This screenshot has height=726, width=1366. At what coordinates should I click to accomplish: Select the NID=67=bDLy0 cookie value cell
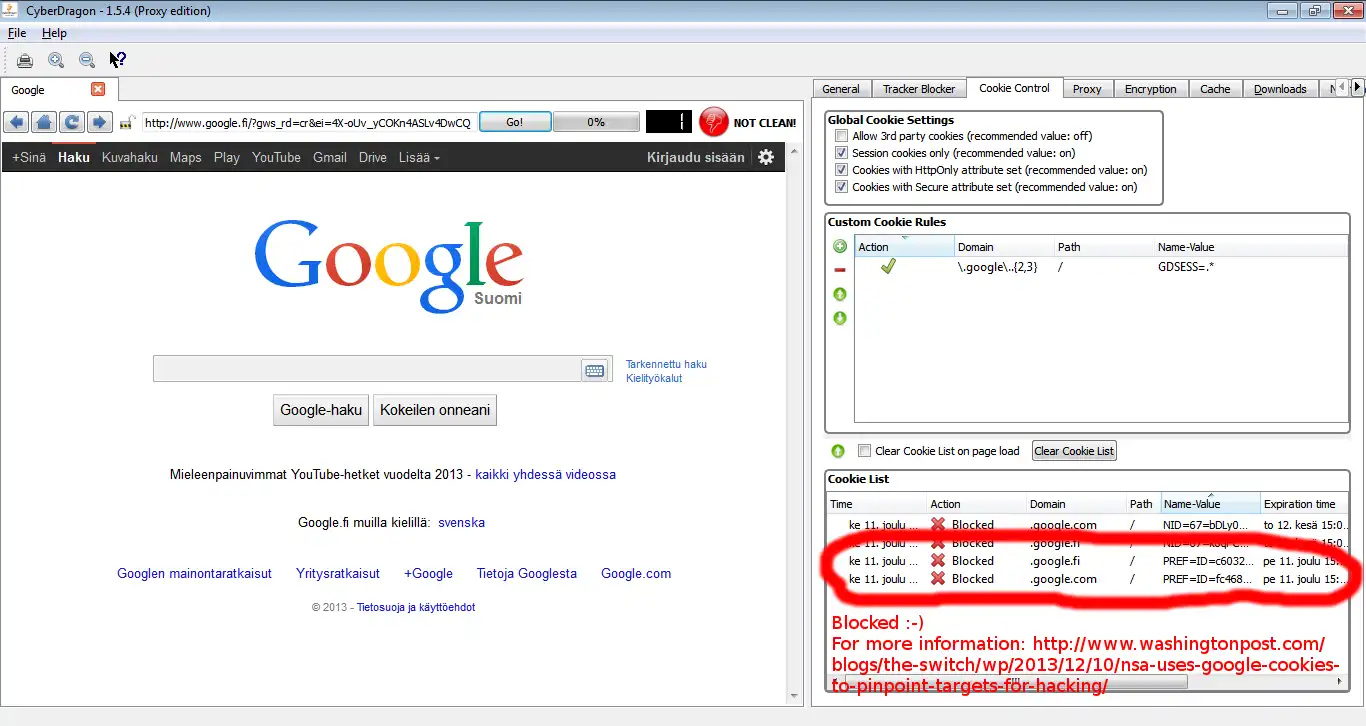1206,524
